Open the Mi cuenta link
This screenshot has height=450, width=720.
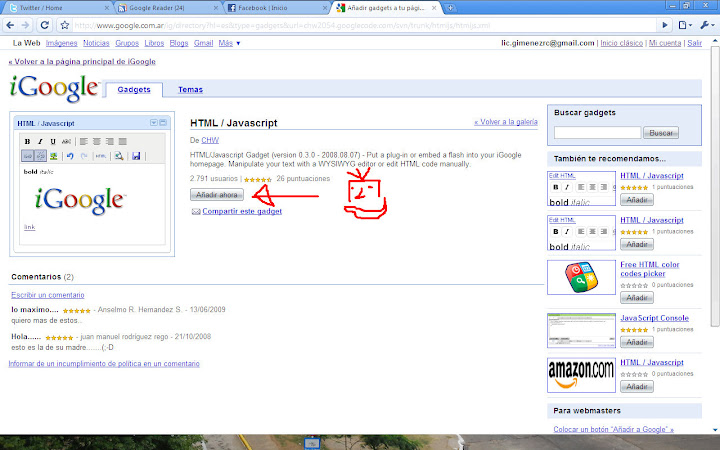[665, 43]
